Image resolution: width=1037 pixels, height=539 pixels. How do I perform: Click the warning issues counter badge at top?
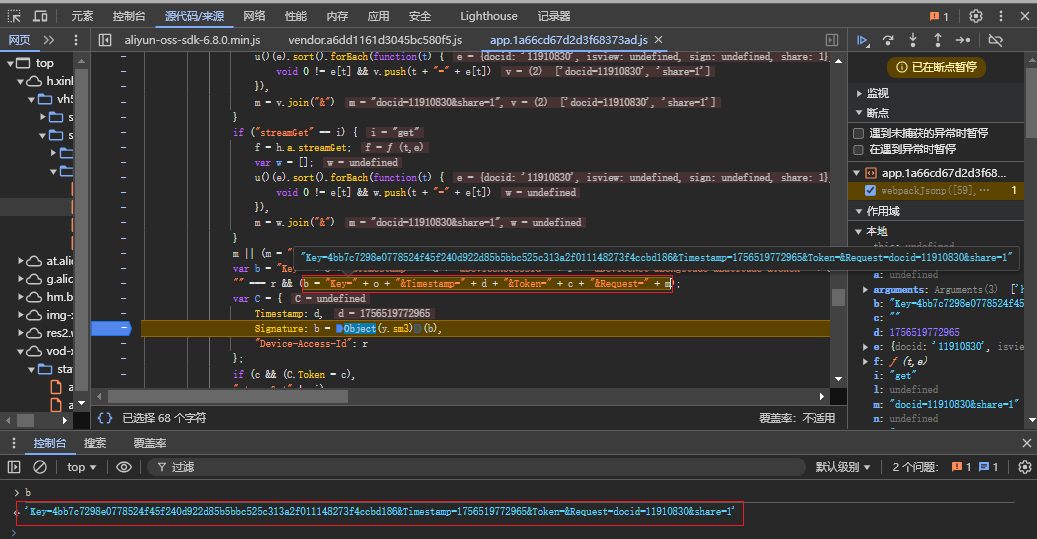point(939,16)
